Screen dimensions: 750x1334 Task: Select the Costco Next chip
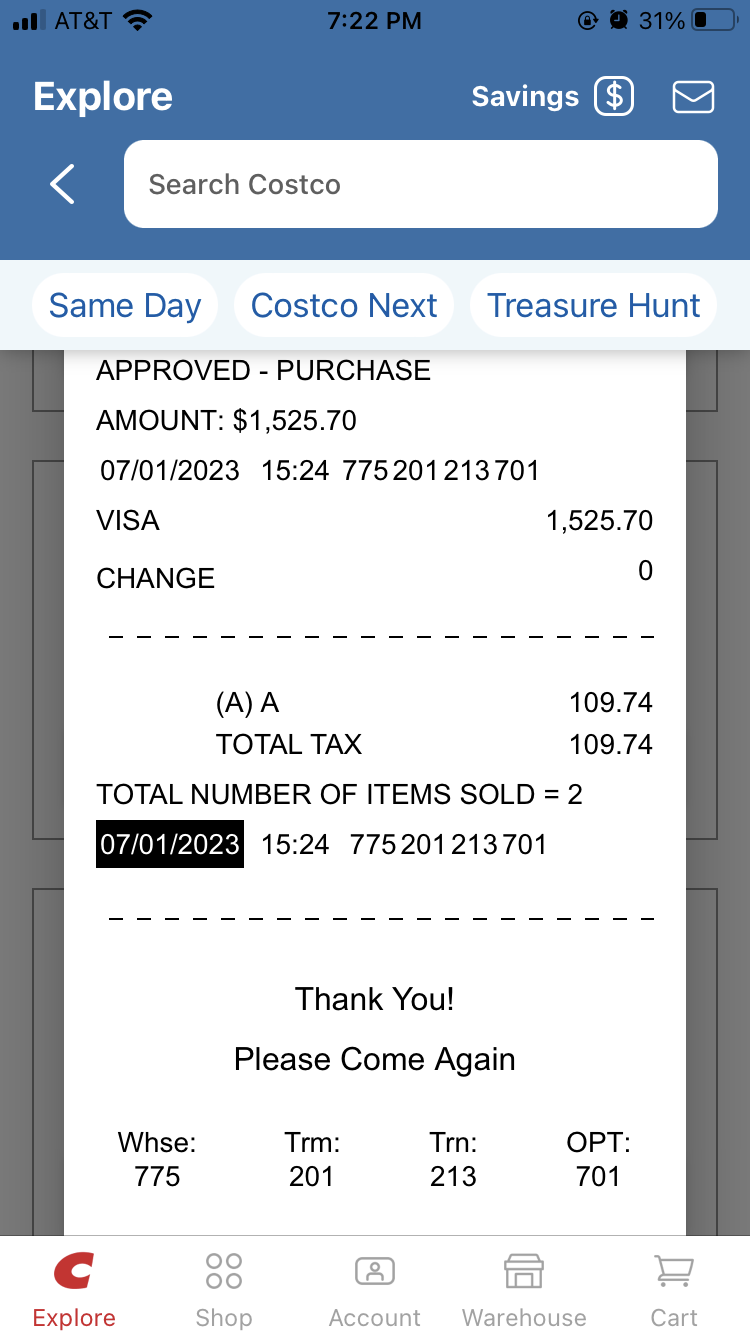pos(344,306)
